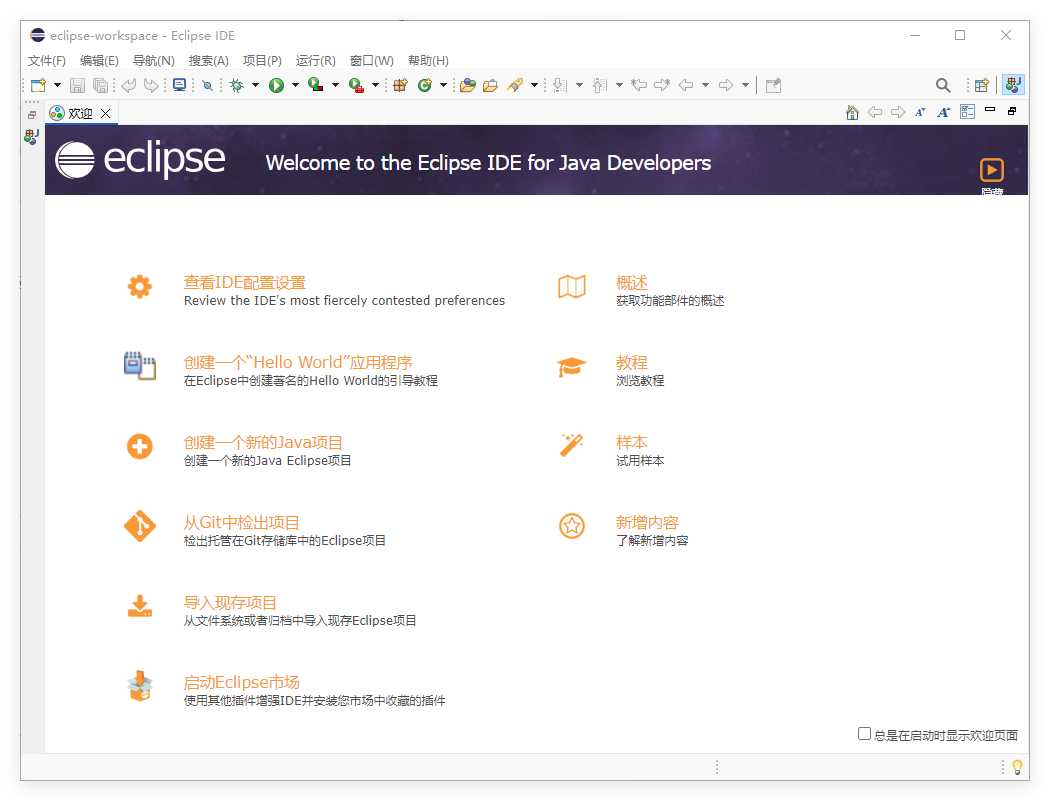Click the Home icon on the welcome toolbar

pyautogui.click(x=852, y=112)
